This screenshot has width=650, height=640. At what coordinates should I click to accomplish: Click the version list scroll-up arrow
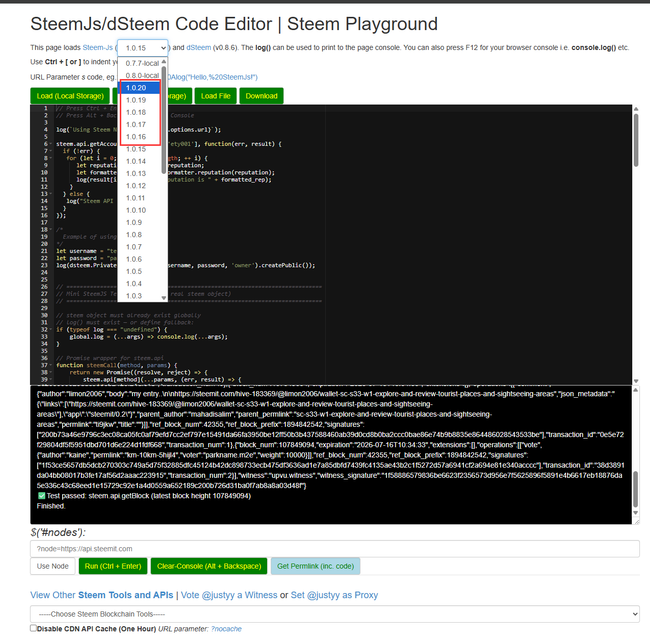coord(164,61)
